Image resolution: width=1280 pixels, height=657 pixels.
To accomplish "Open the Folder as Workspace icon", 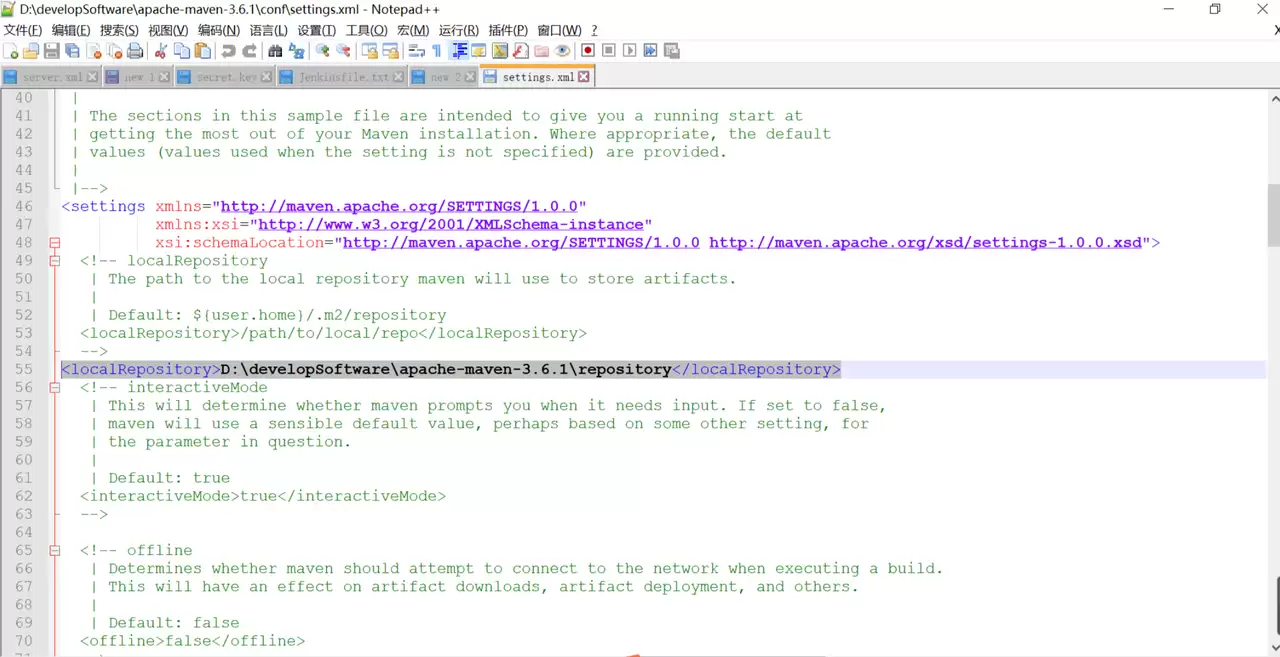I will [541, 51].
